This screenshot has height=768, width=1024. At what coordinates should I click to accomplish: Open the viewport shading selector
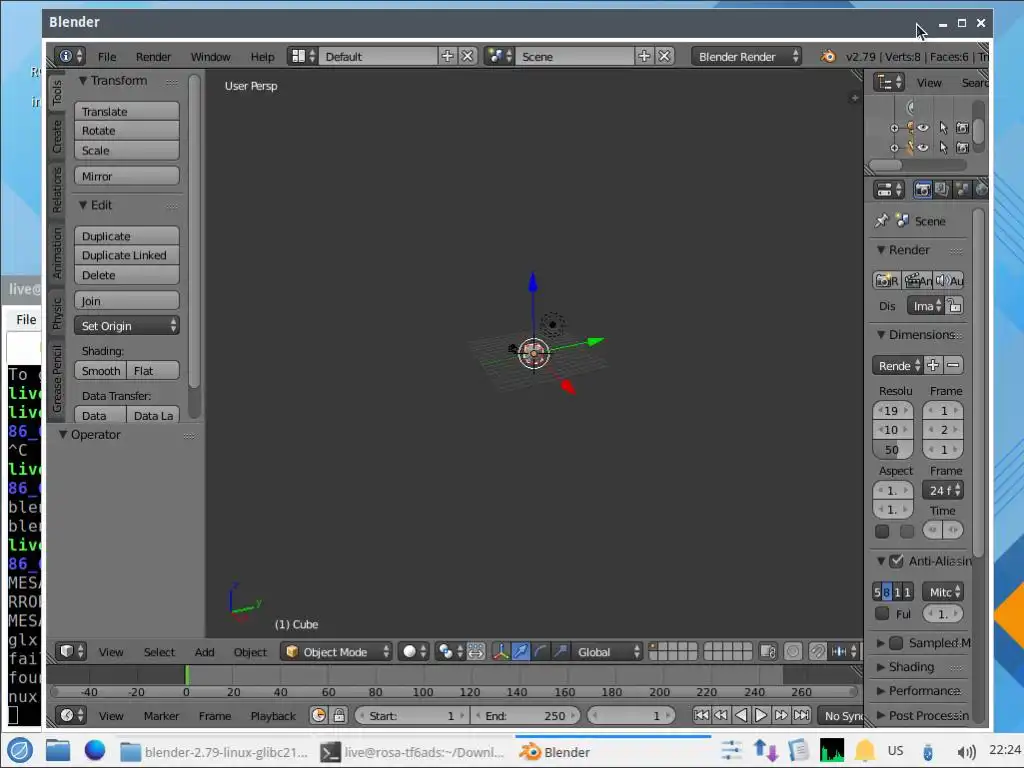(x=414, y=651)
